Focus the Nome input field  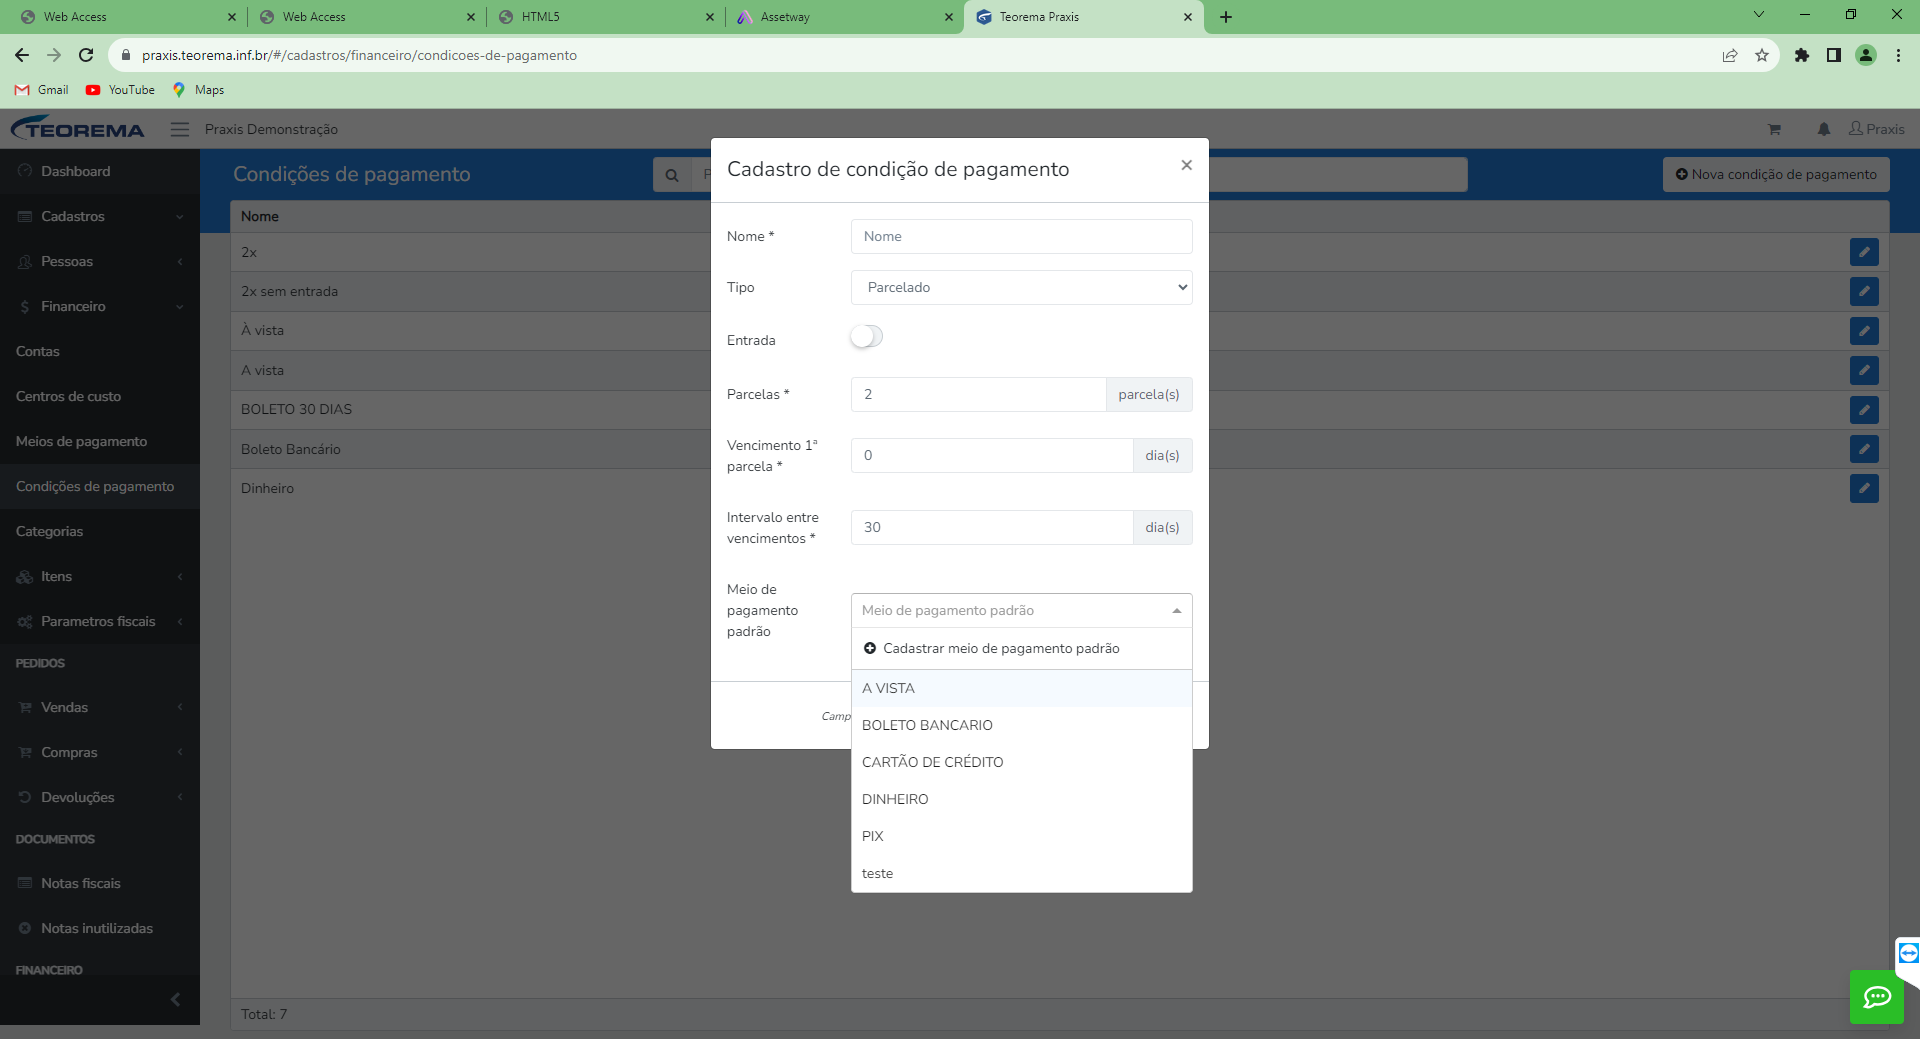tap(1021, 236)
